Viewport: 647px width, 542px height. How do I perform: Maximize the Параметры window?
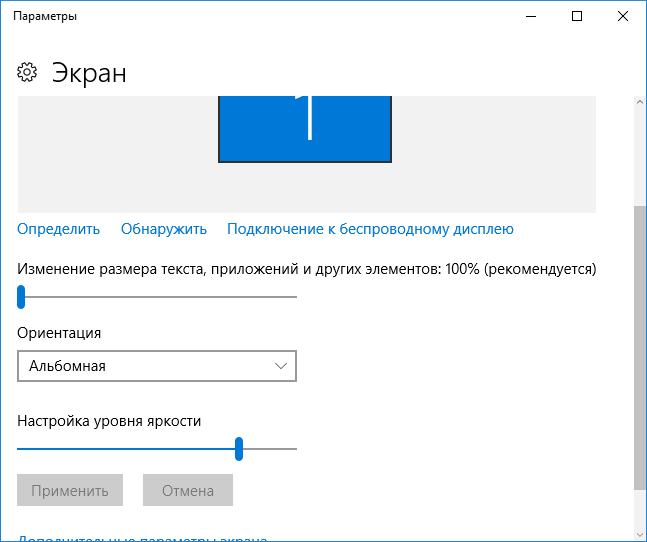(x=577, y=16)
